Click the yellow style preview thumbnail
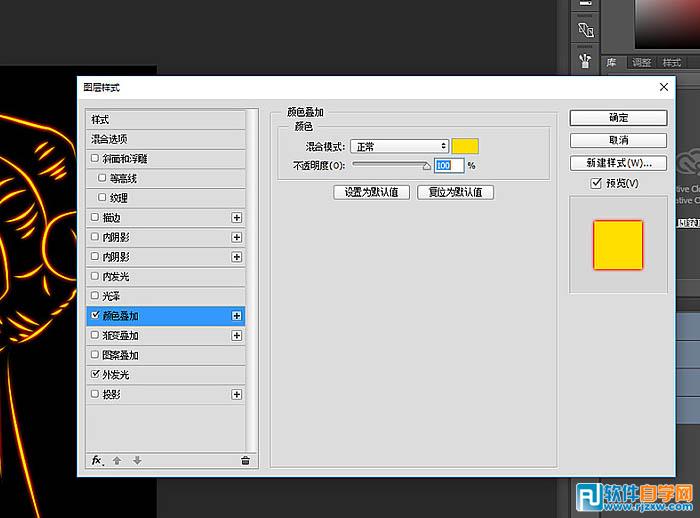Viewport: 700px width, 518px height. (x=618, y=245)
